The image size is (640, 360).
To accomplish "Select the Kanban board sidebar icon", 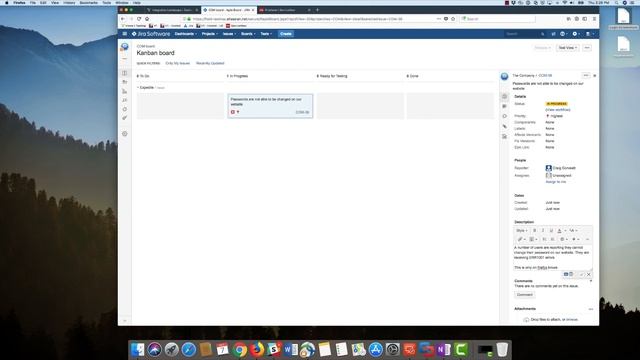I will coord(124,73).
